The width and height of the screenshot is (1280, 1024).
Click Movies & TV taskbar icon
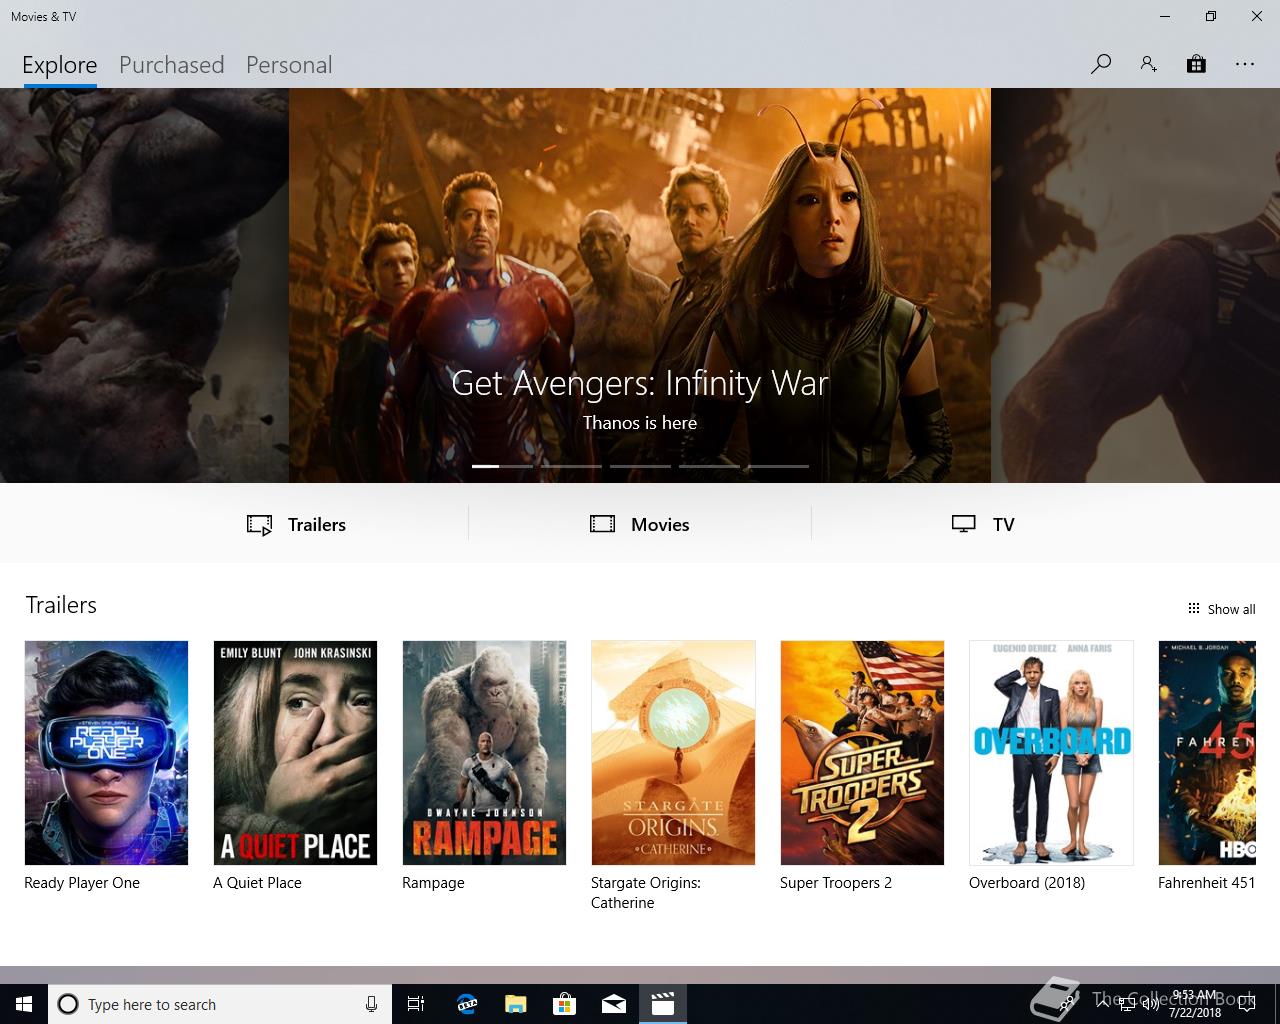[x=663, y=1004]
